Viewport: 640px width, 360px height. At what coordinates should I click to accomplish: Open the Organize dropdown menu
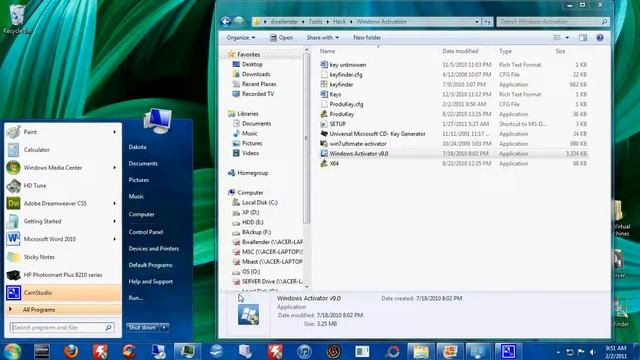[241, 38]
